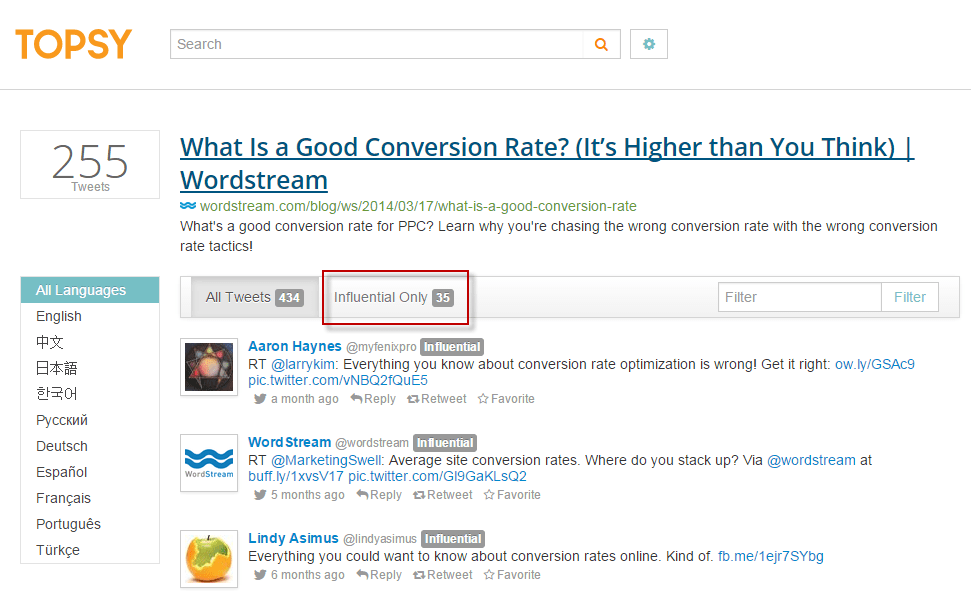Click Influential badge on Lindy Asimus
This screenshot has height=596, width=971.
pyautogui.click(x=453, y=539)
